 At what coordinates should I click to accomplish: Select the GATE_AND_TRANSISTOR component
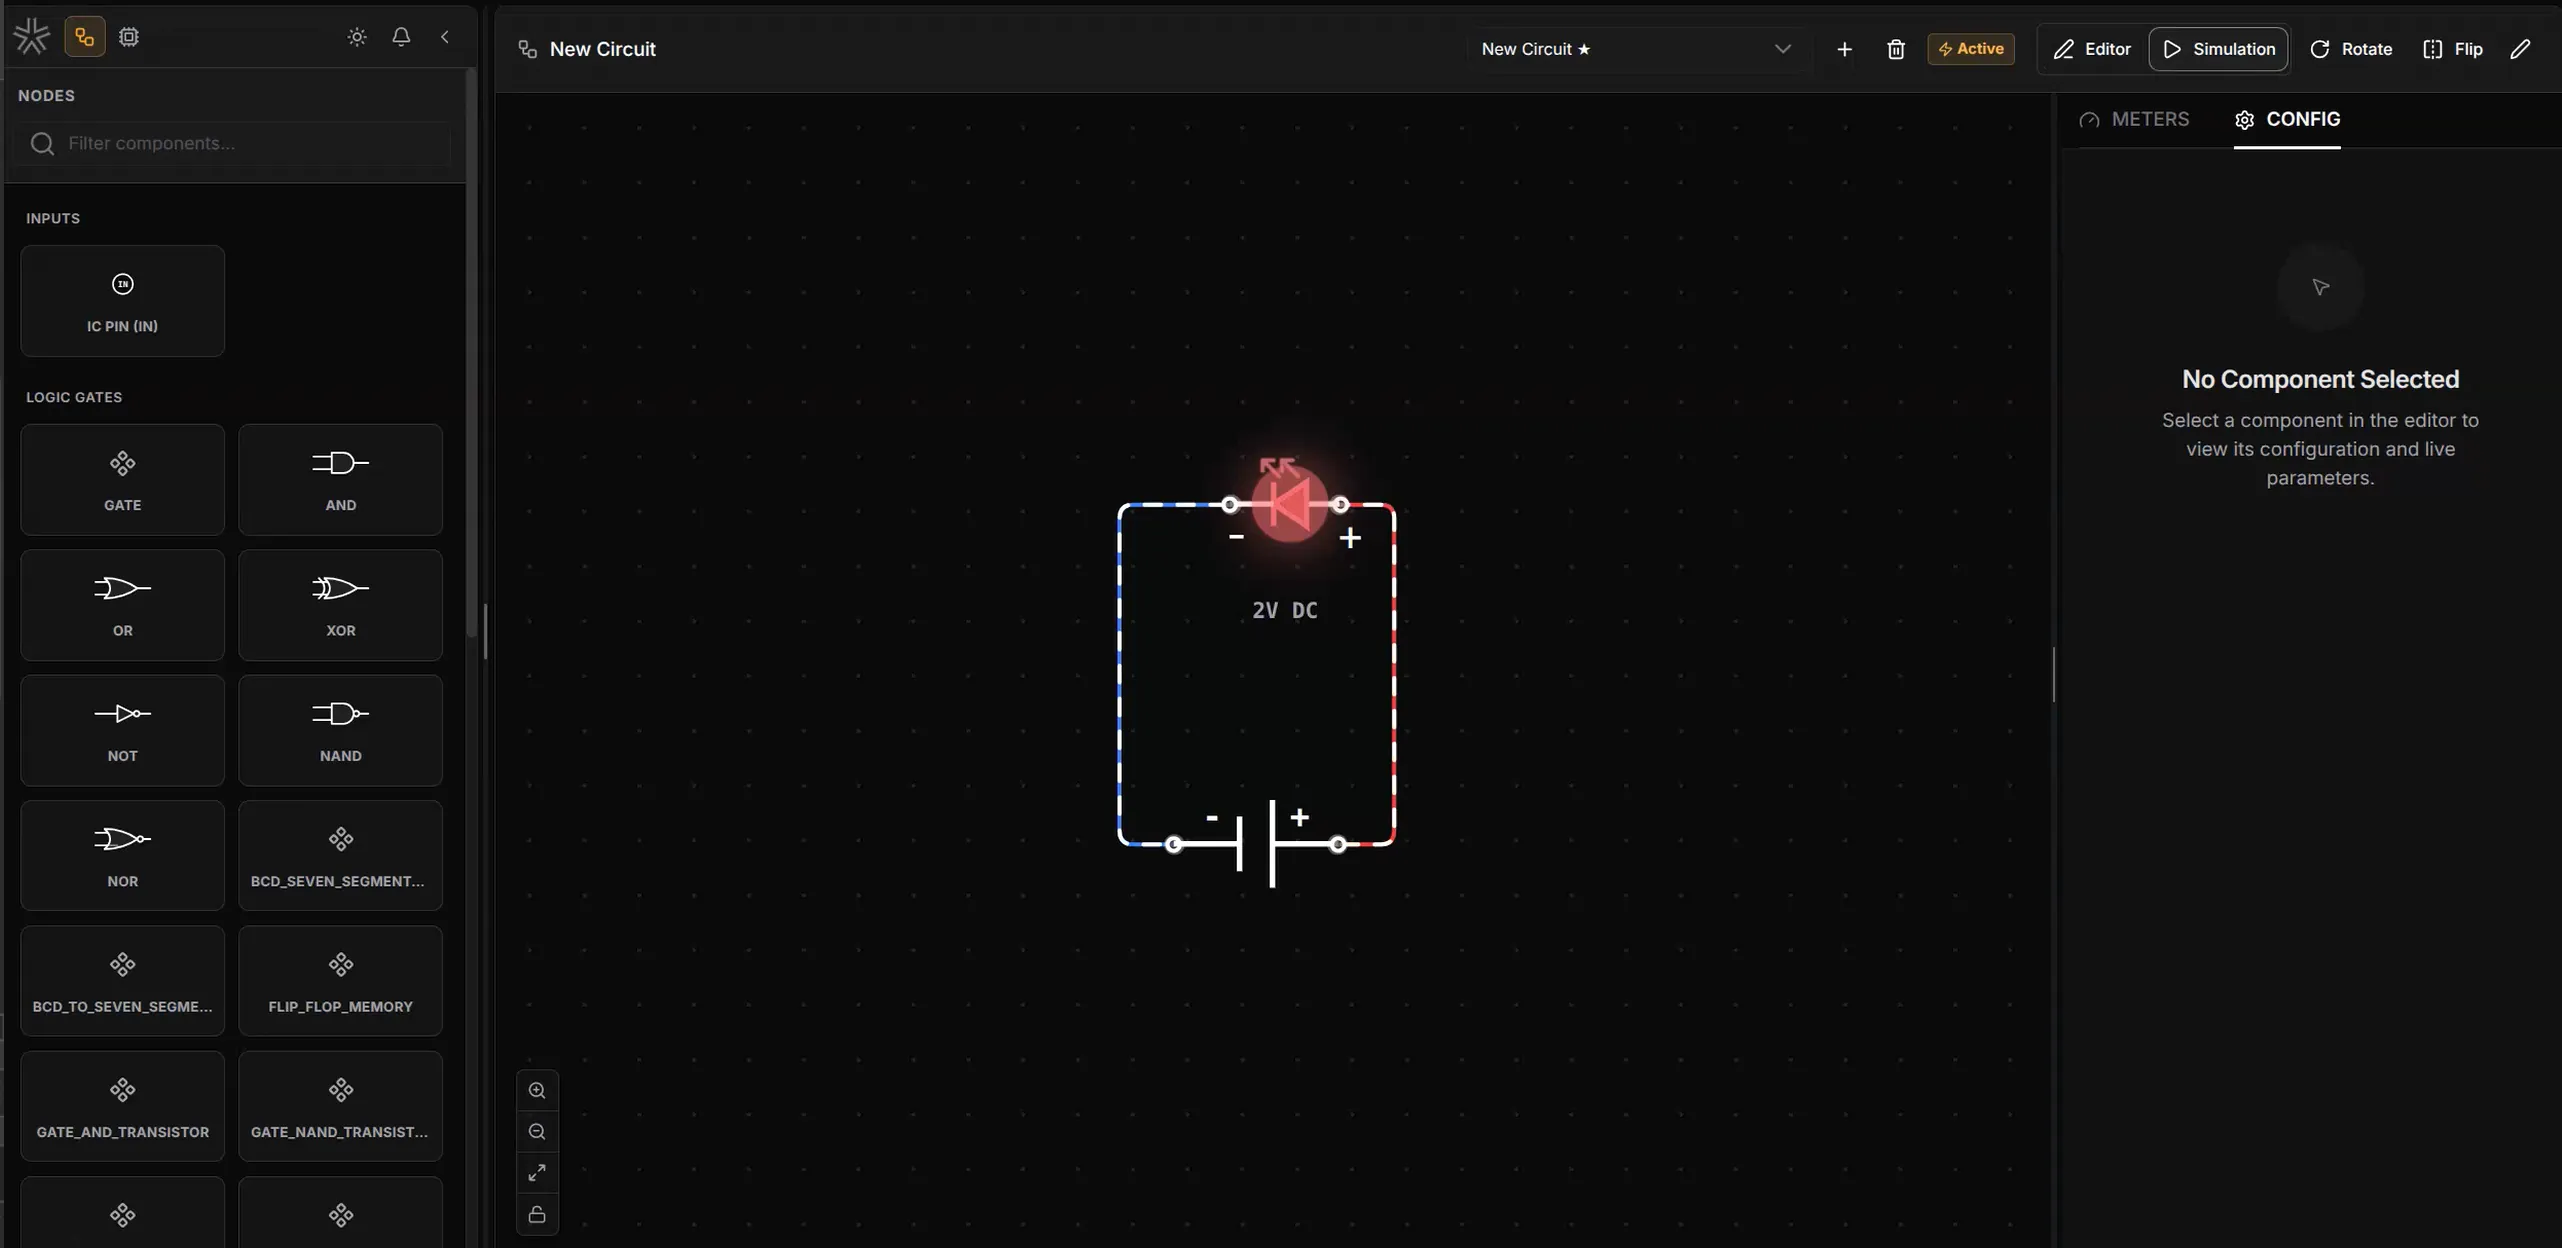tap(123, 1106)
